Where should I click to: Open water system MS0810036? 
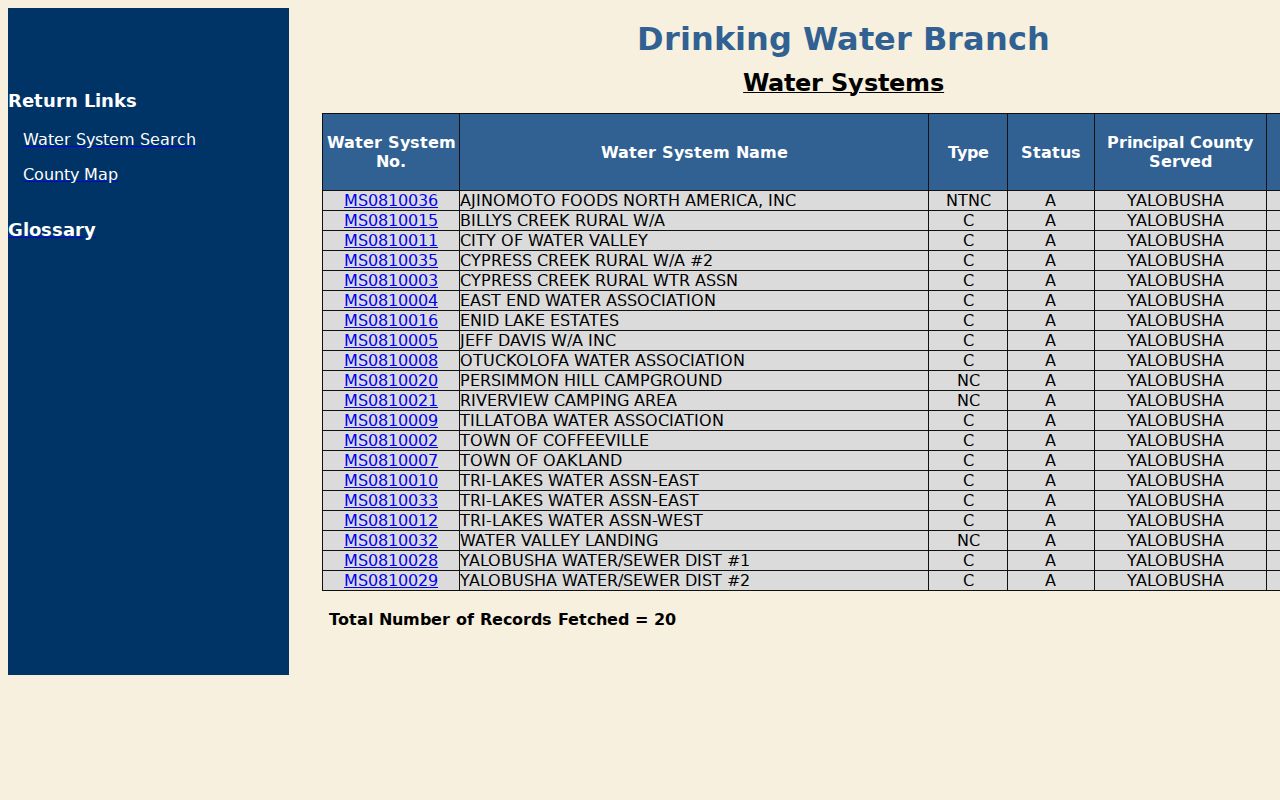(x=391, y=200)
